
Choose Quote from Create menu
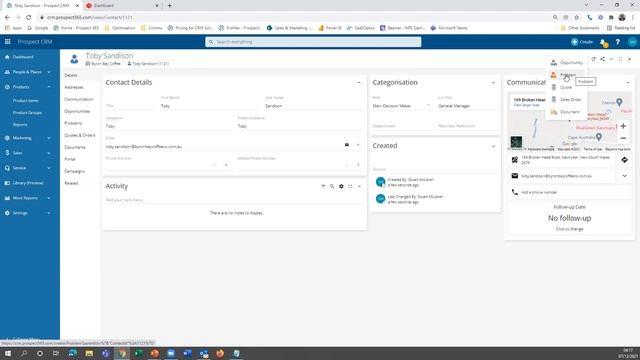567,87
